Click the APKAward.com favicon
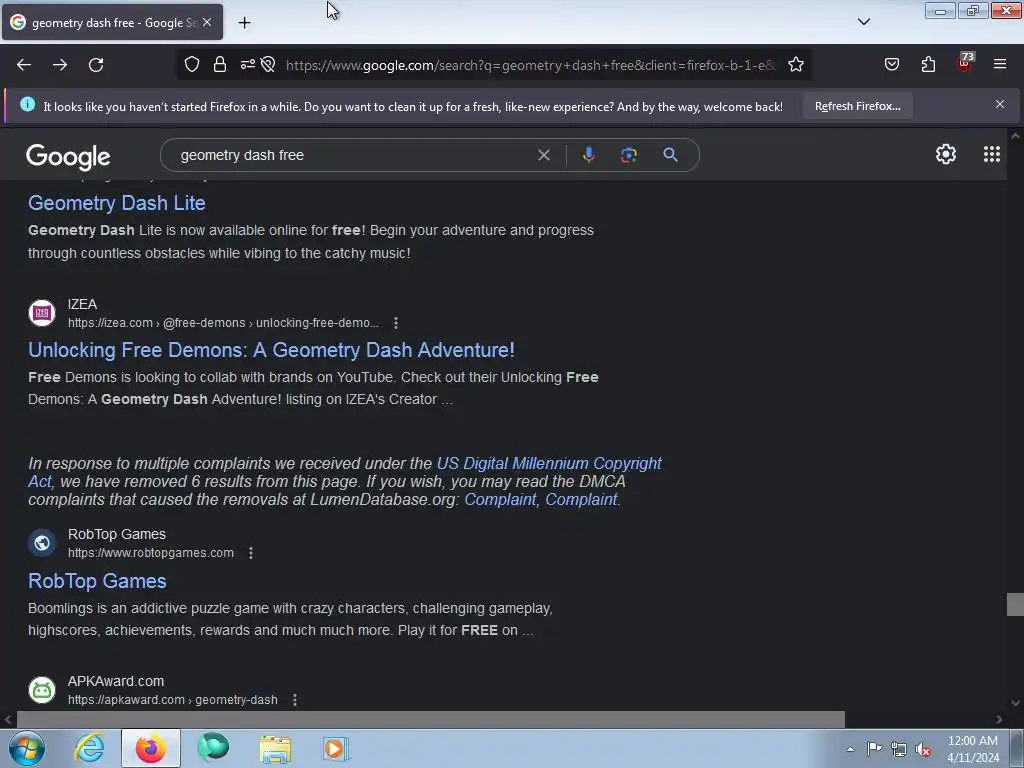The image size is (1024, 768). click(42, 690)
